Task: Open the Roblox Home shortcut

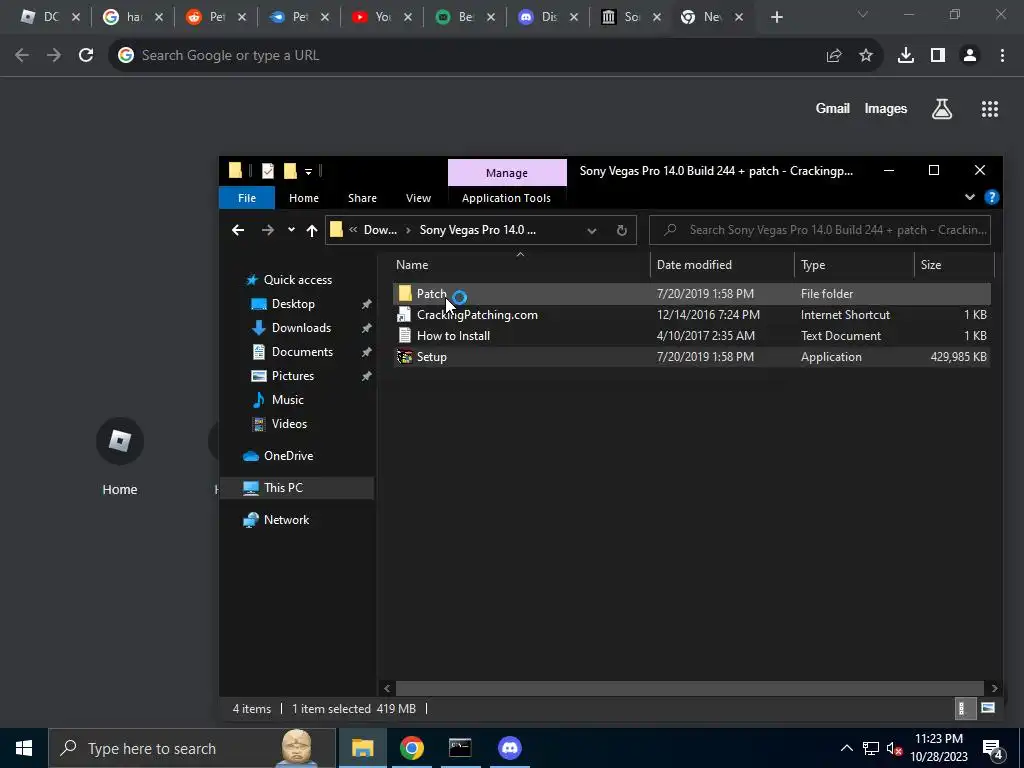Action: (x=120, y=456)
